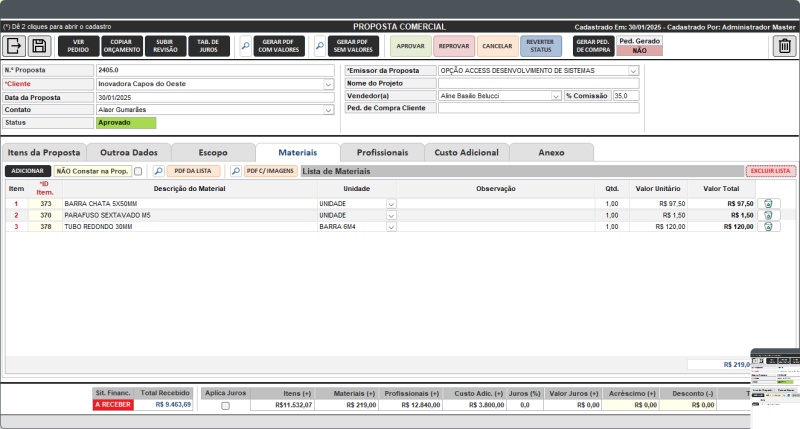Click magnifier beside Gerar PDF com Valores
This screenshot has height=429, width=800.
[x=246, y=46]
